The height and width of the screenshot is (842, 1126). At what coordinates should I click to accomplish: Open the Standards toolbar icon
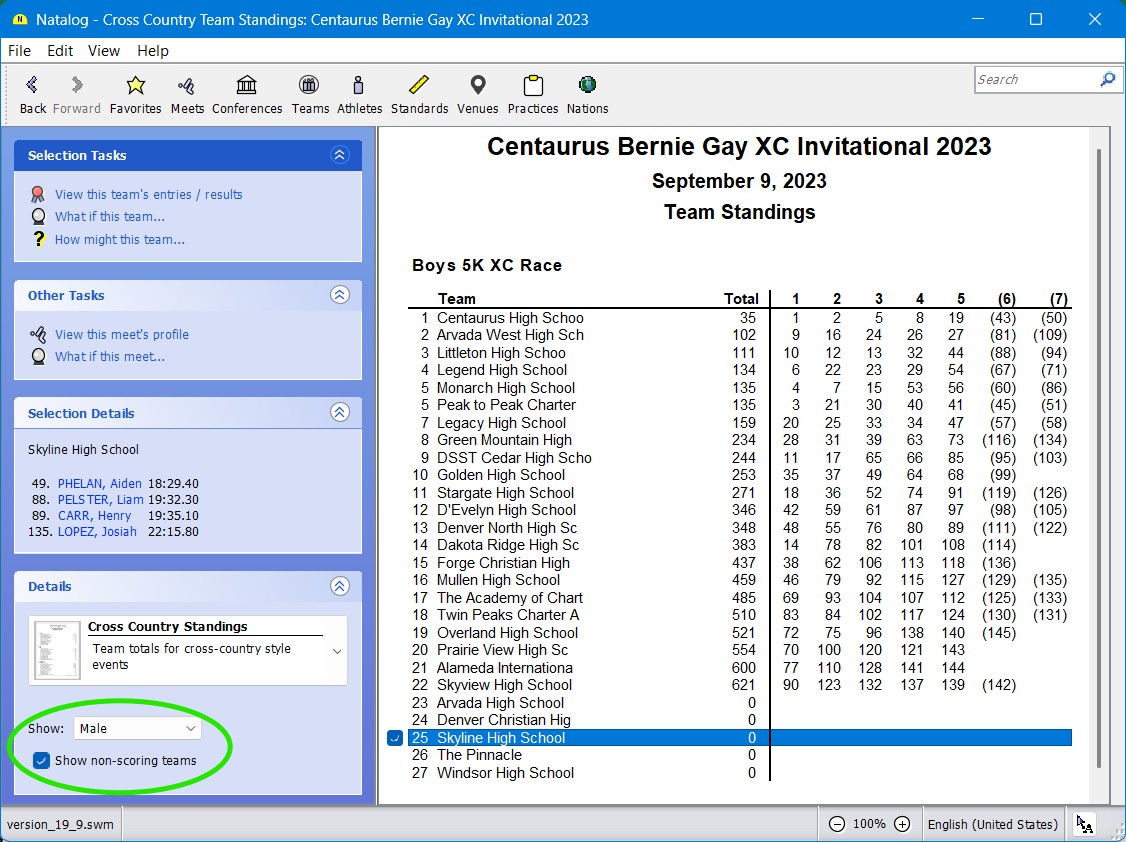(419, 95)
